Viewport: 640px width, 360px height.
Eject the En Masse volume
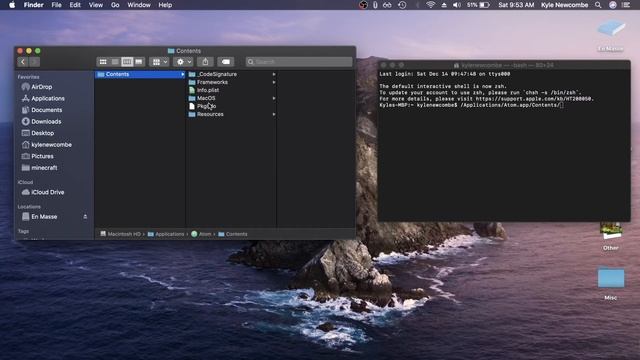[x=85, y=217]
